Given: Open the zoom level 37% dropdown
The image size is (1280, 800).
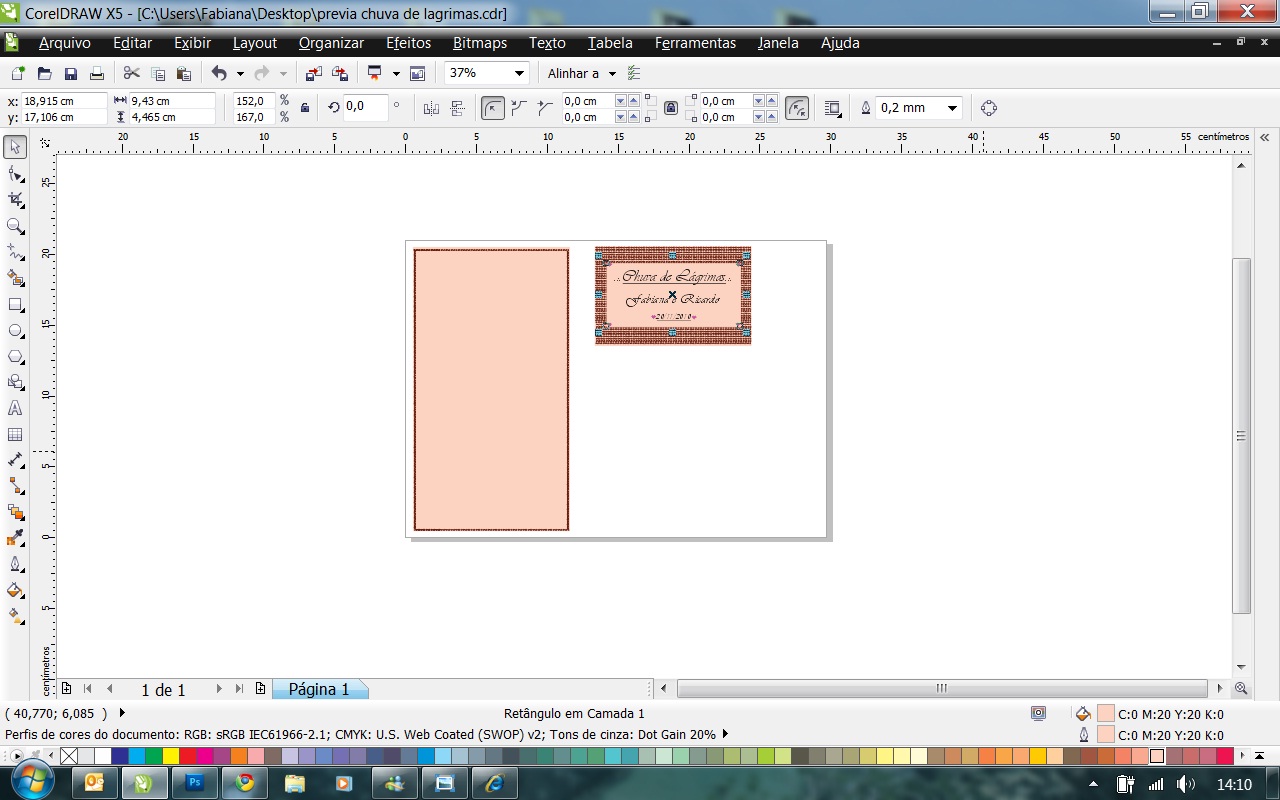Looking at the screenshot, I should click(x=519, y=73).
